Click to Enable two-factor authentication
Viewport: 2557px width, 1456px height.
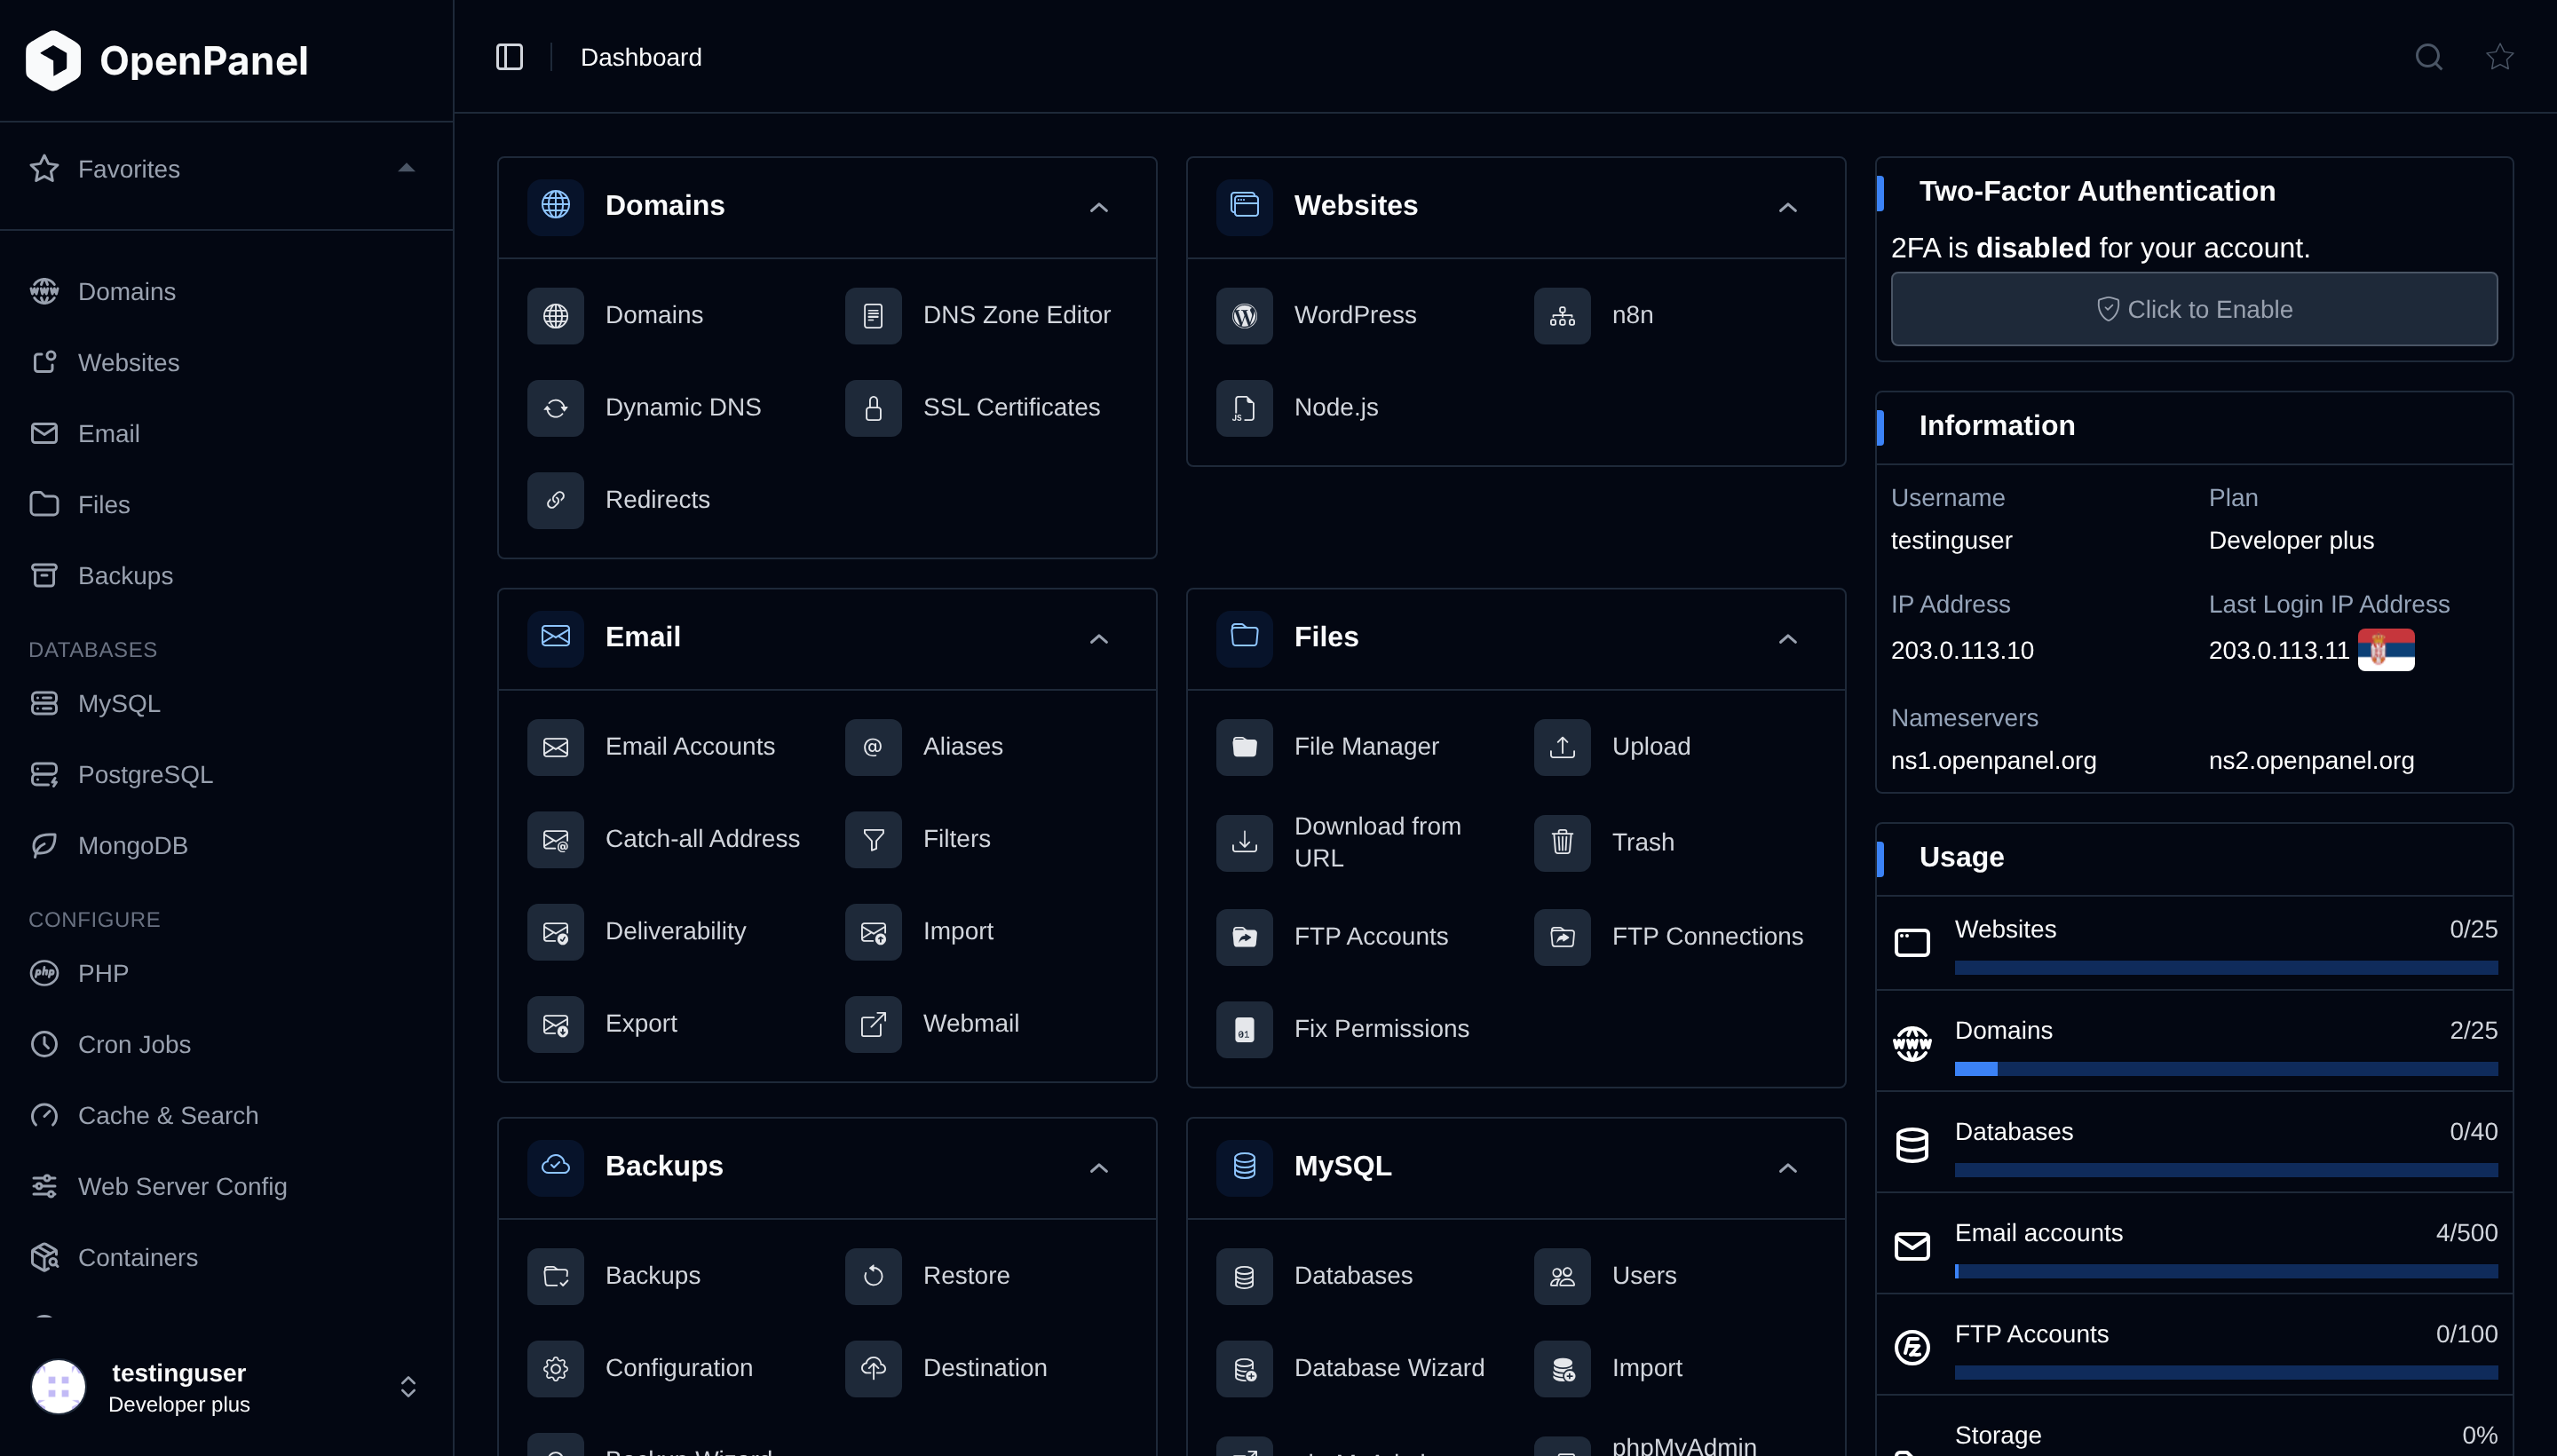(x=2194, y=309)
